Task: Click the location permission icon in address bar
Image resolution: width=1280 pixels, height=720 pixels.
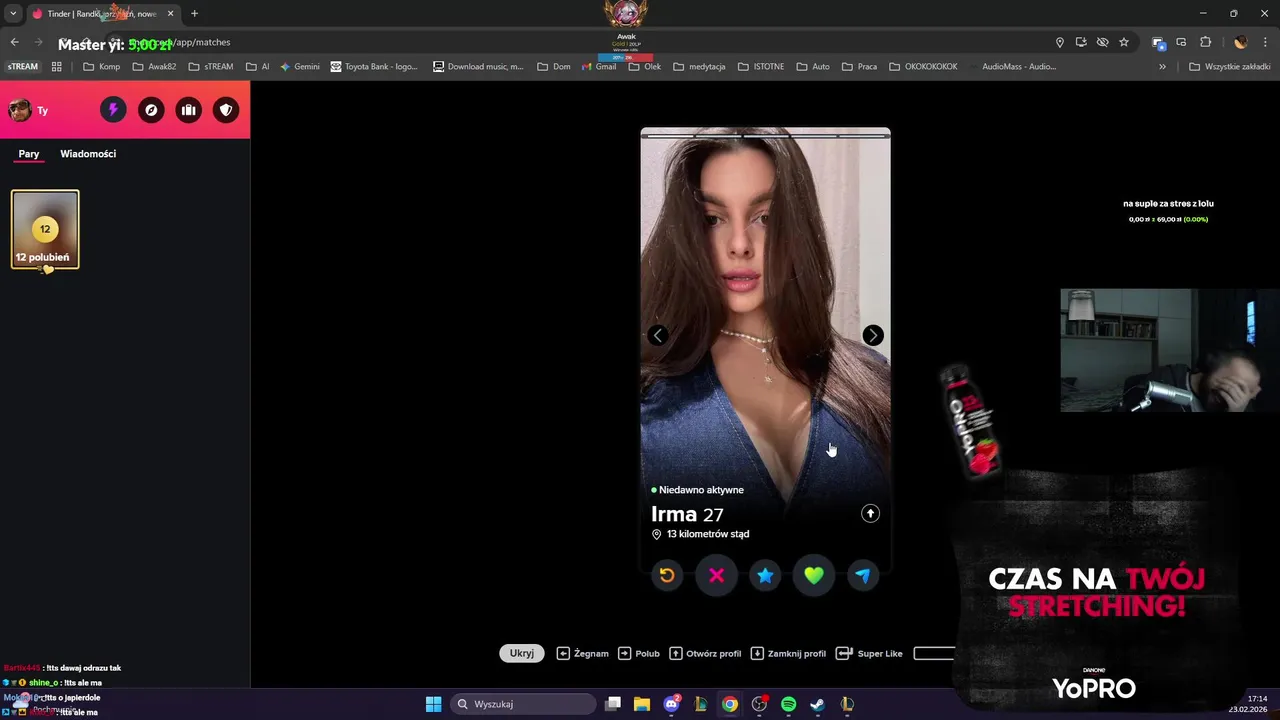Action: click(x=1060, y=42)
